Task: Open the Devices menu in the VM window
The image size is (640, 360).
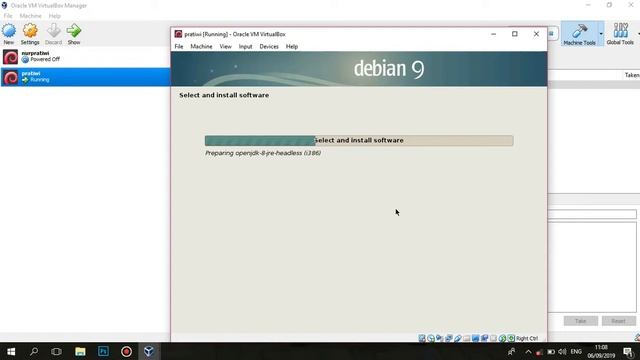Action: (269, 47)
